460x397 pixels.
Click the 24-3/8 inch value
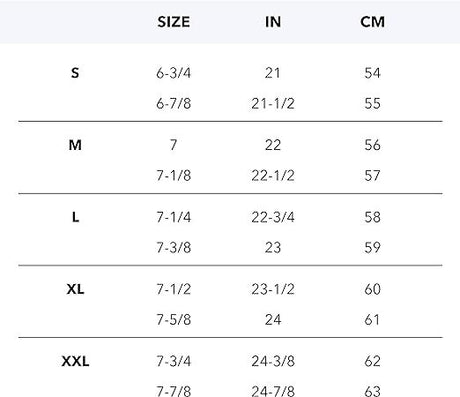click(273, 361)
